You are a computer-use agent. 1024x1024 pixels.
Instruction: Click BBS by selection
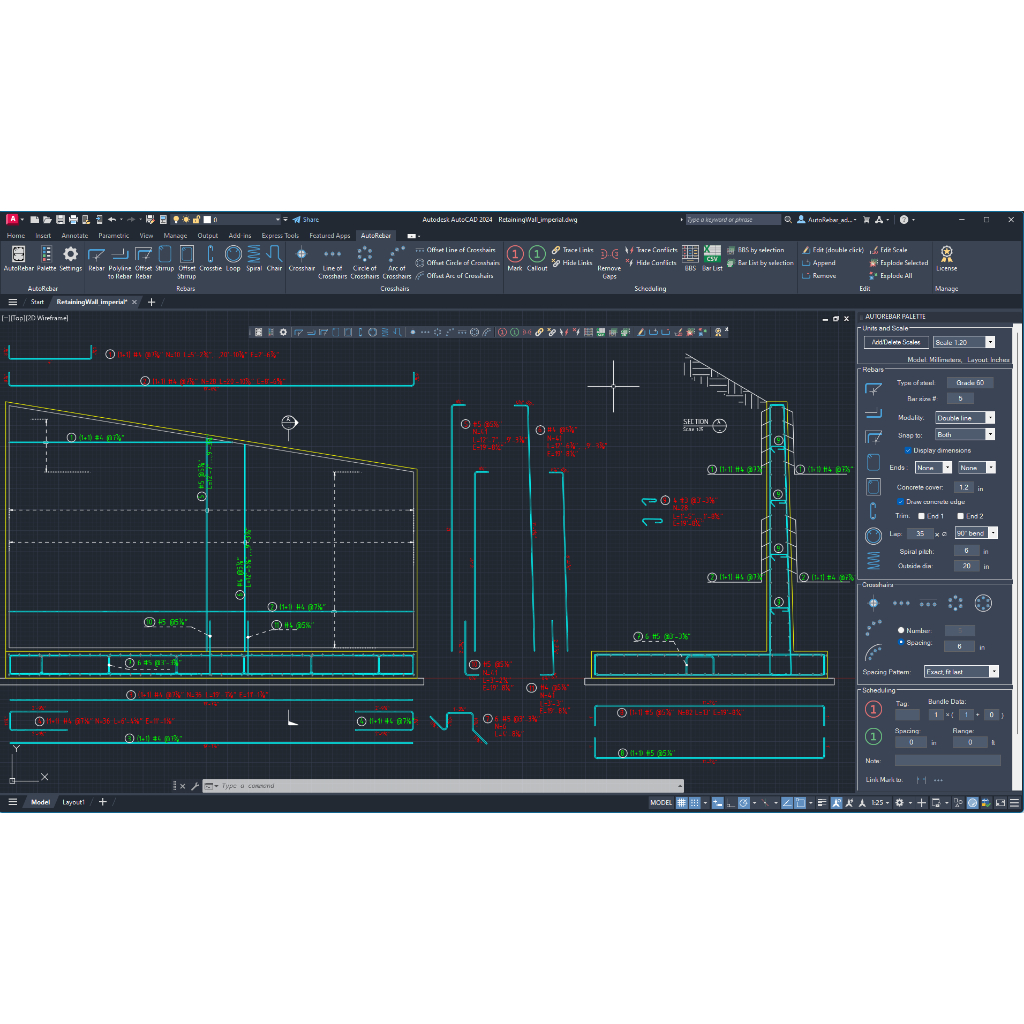756,250
